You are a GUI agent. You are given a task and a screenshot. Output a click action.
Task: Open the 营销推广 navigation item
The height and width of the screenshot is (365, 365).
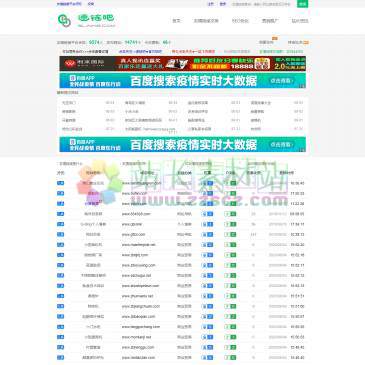point(270,21)
